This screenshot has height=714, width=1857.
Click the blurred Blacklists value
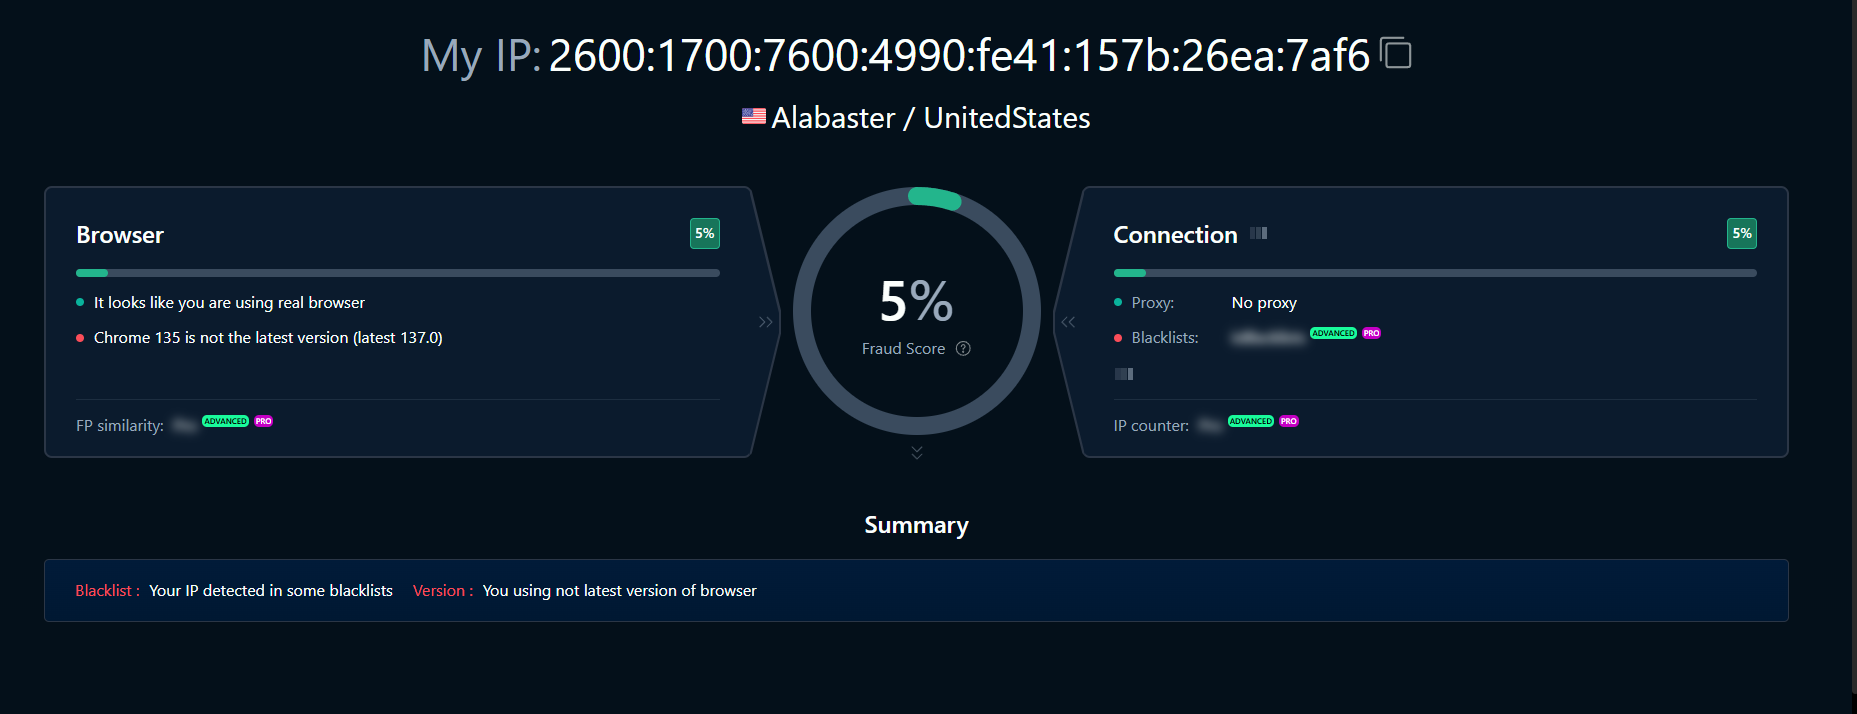[x=1268, y=338]
